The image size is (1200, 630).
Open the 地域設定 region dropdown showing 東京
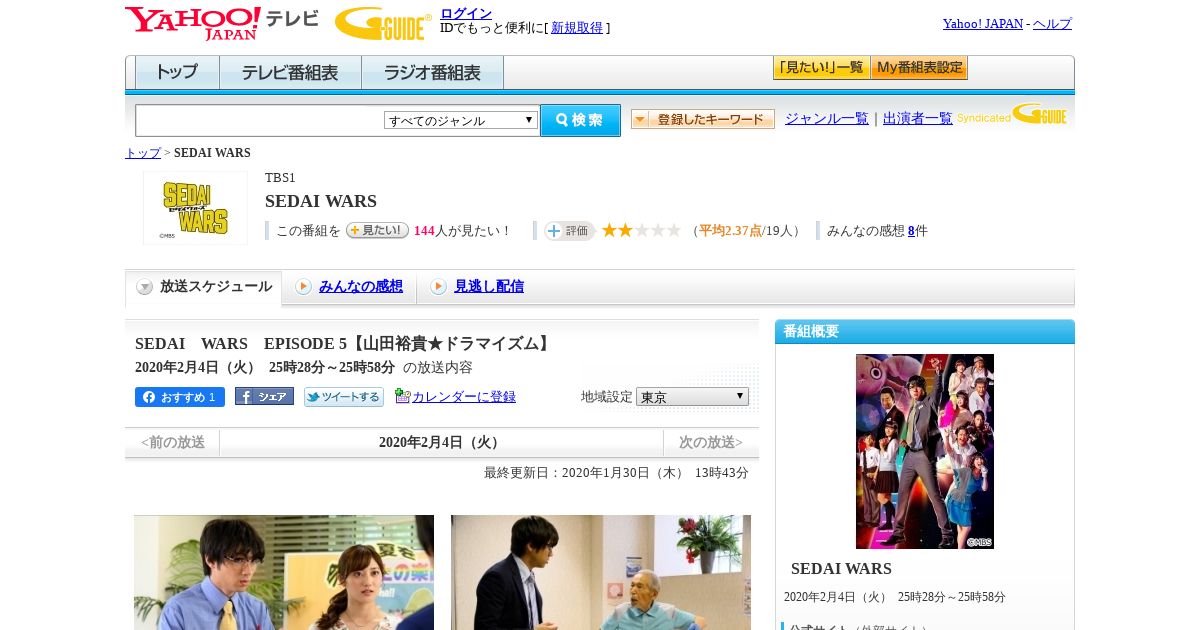(x=692, y=397)
